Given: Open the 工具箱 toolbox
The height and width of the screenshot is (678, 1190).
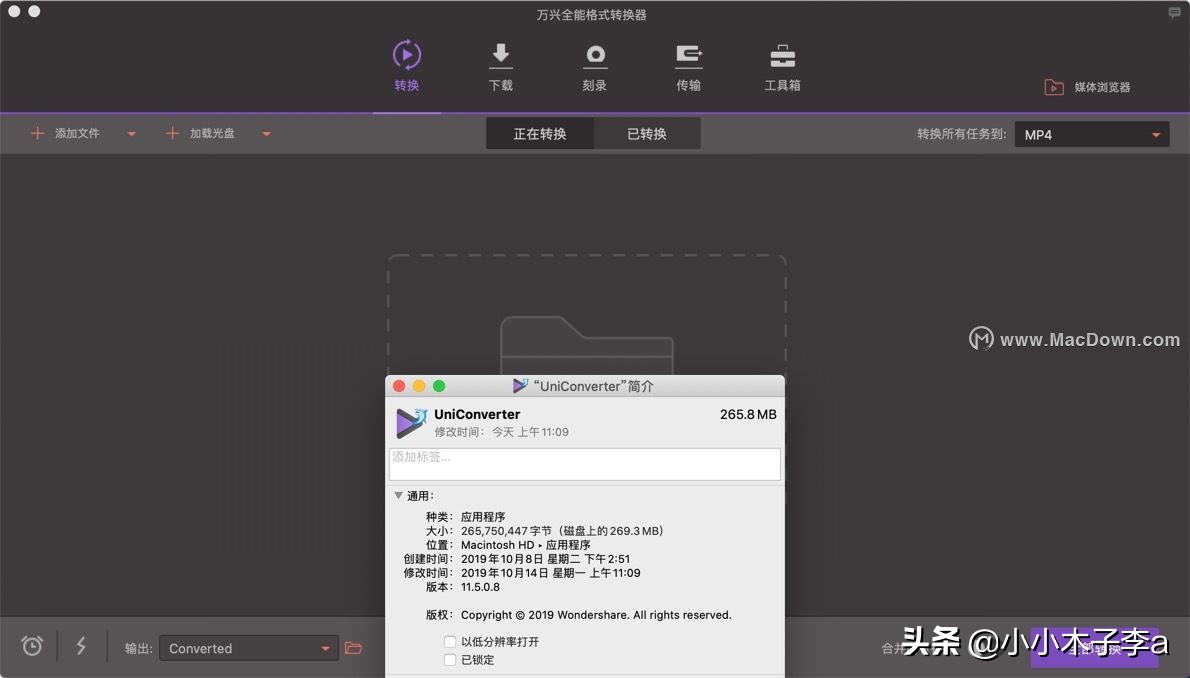Looking at the screenshot, I should pos(781,65).
